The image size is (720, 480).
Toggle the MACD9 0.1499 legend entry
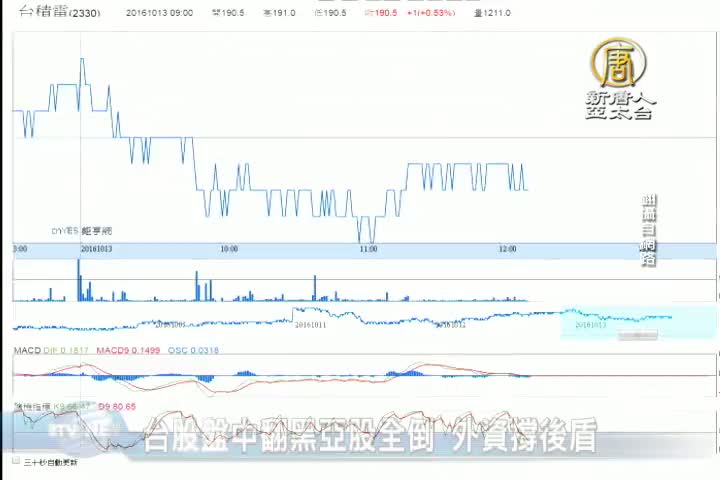(x=127, y=350)
